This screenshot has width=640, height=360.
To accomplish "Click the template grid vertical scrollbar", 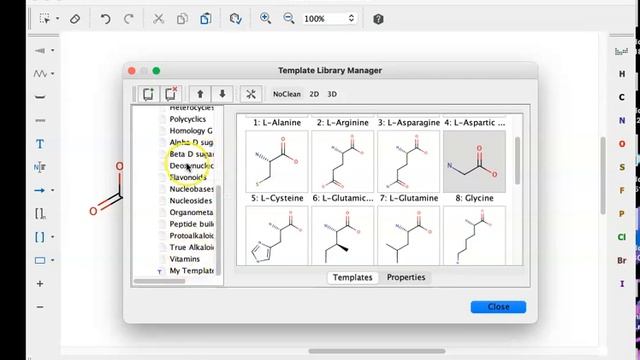I will coord(518,160).
